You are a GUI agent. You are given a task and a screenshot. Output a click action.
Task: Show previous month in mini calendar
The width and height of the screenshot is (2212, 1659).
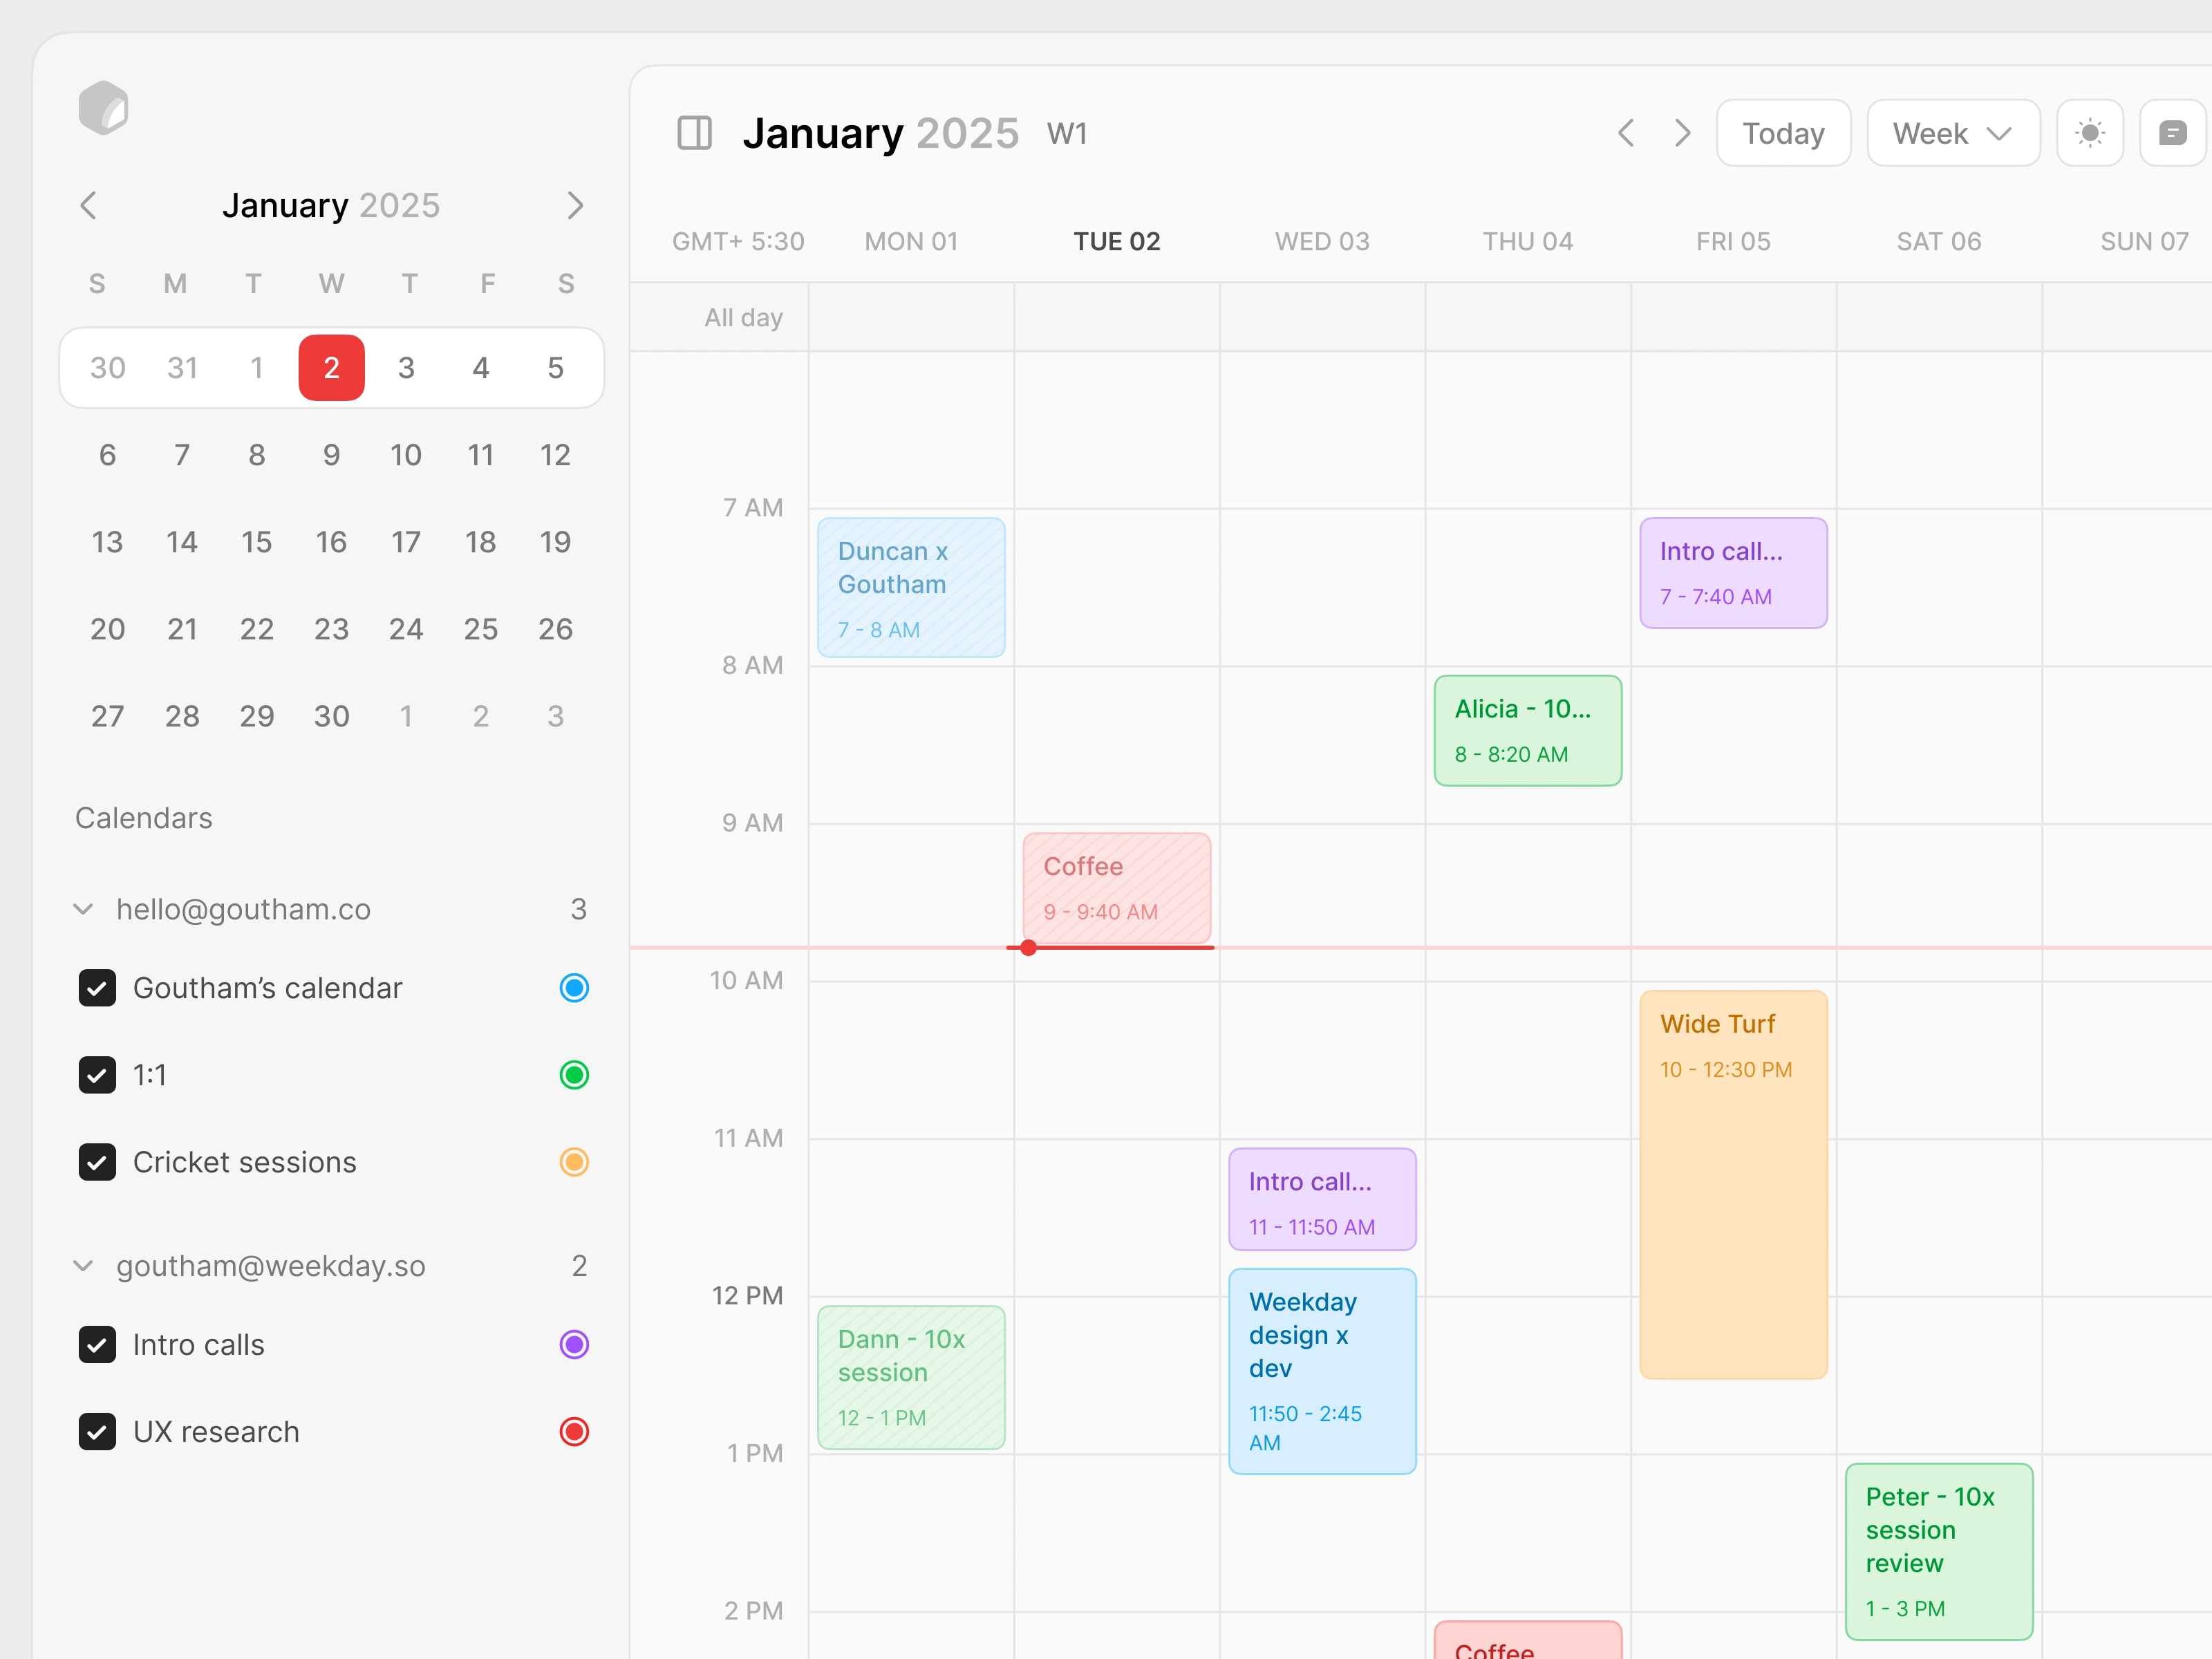coord(88,206)
